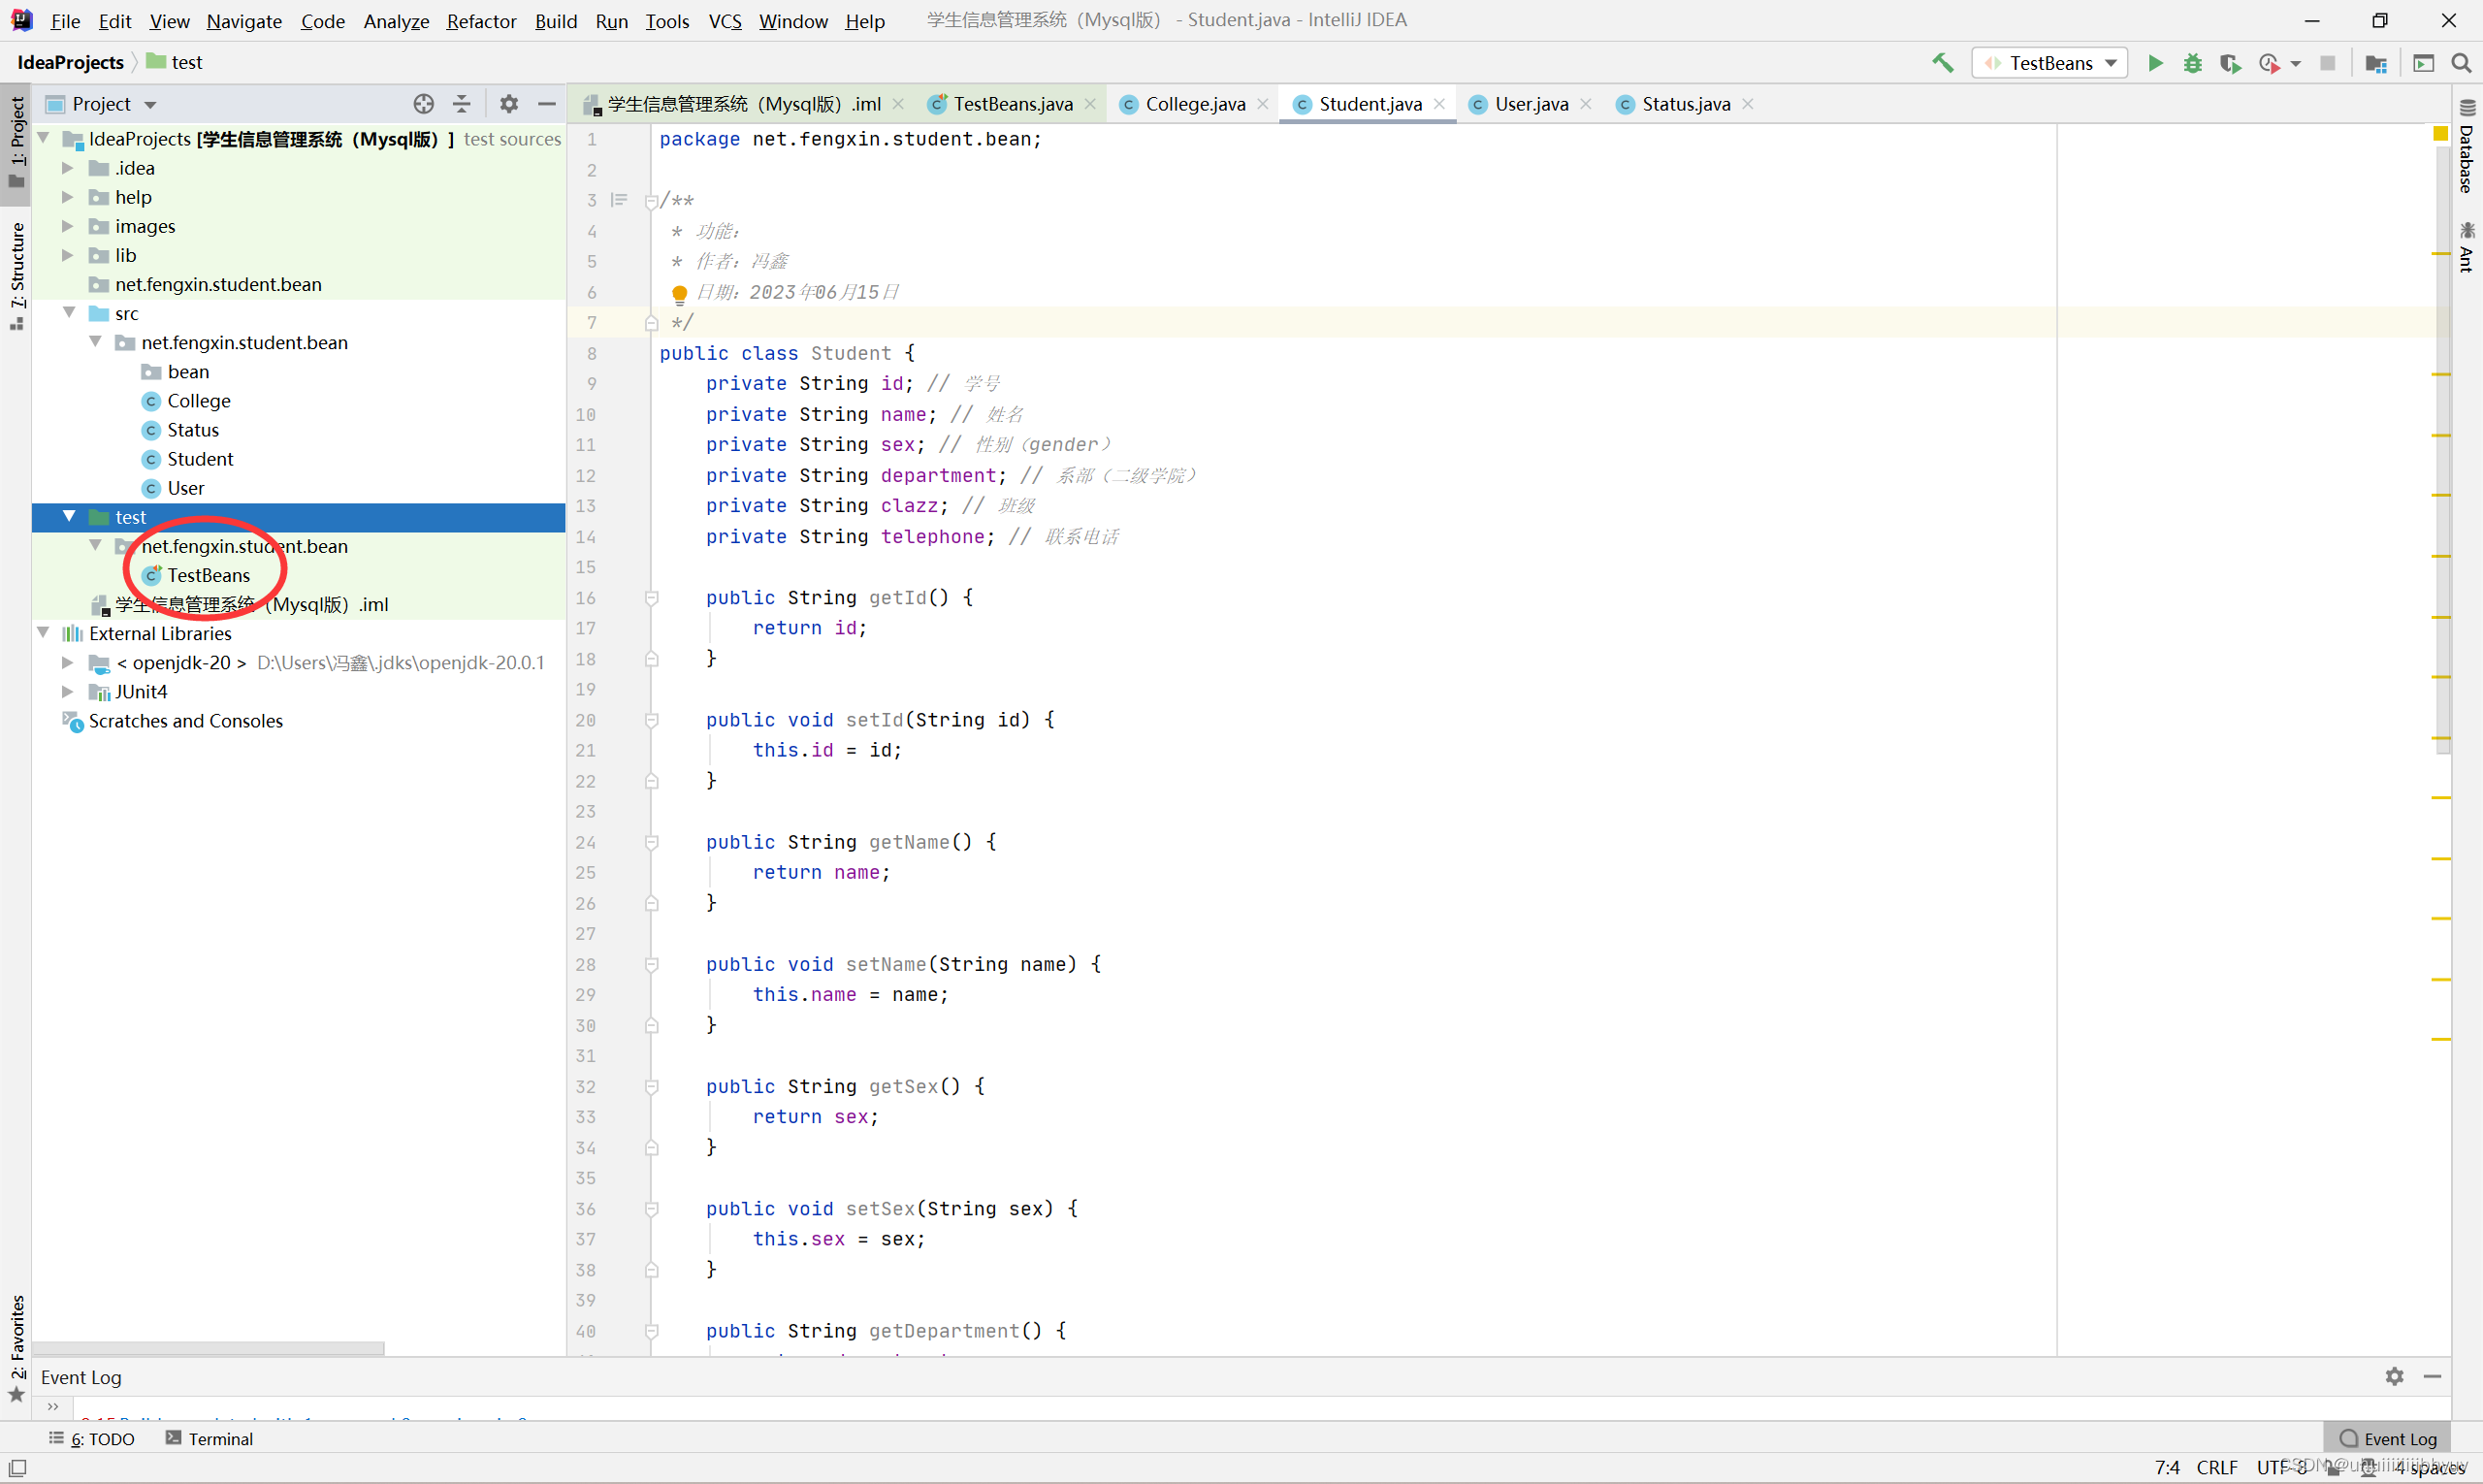This screenshot has width=2483, height=1484.
Task: Close the College.java tab
Action: tap(1263, 104)
